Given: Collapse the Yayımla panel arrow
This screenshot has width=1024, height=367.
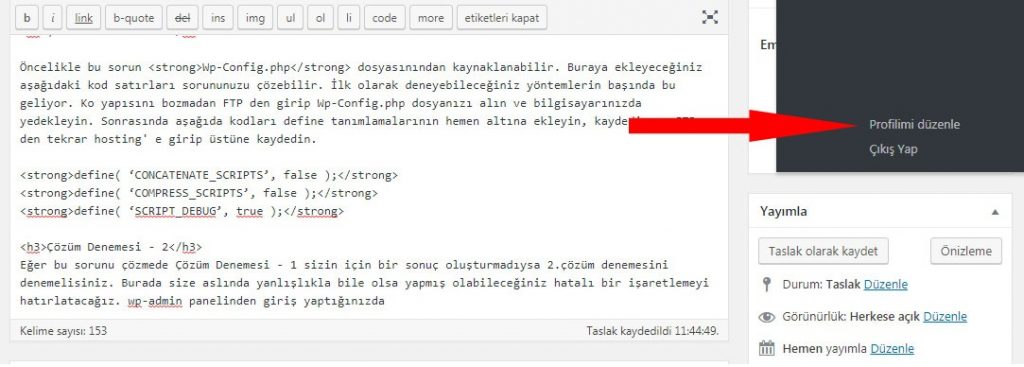Looking at the screenshot, I should [x=995, y=212].
